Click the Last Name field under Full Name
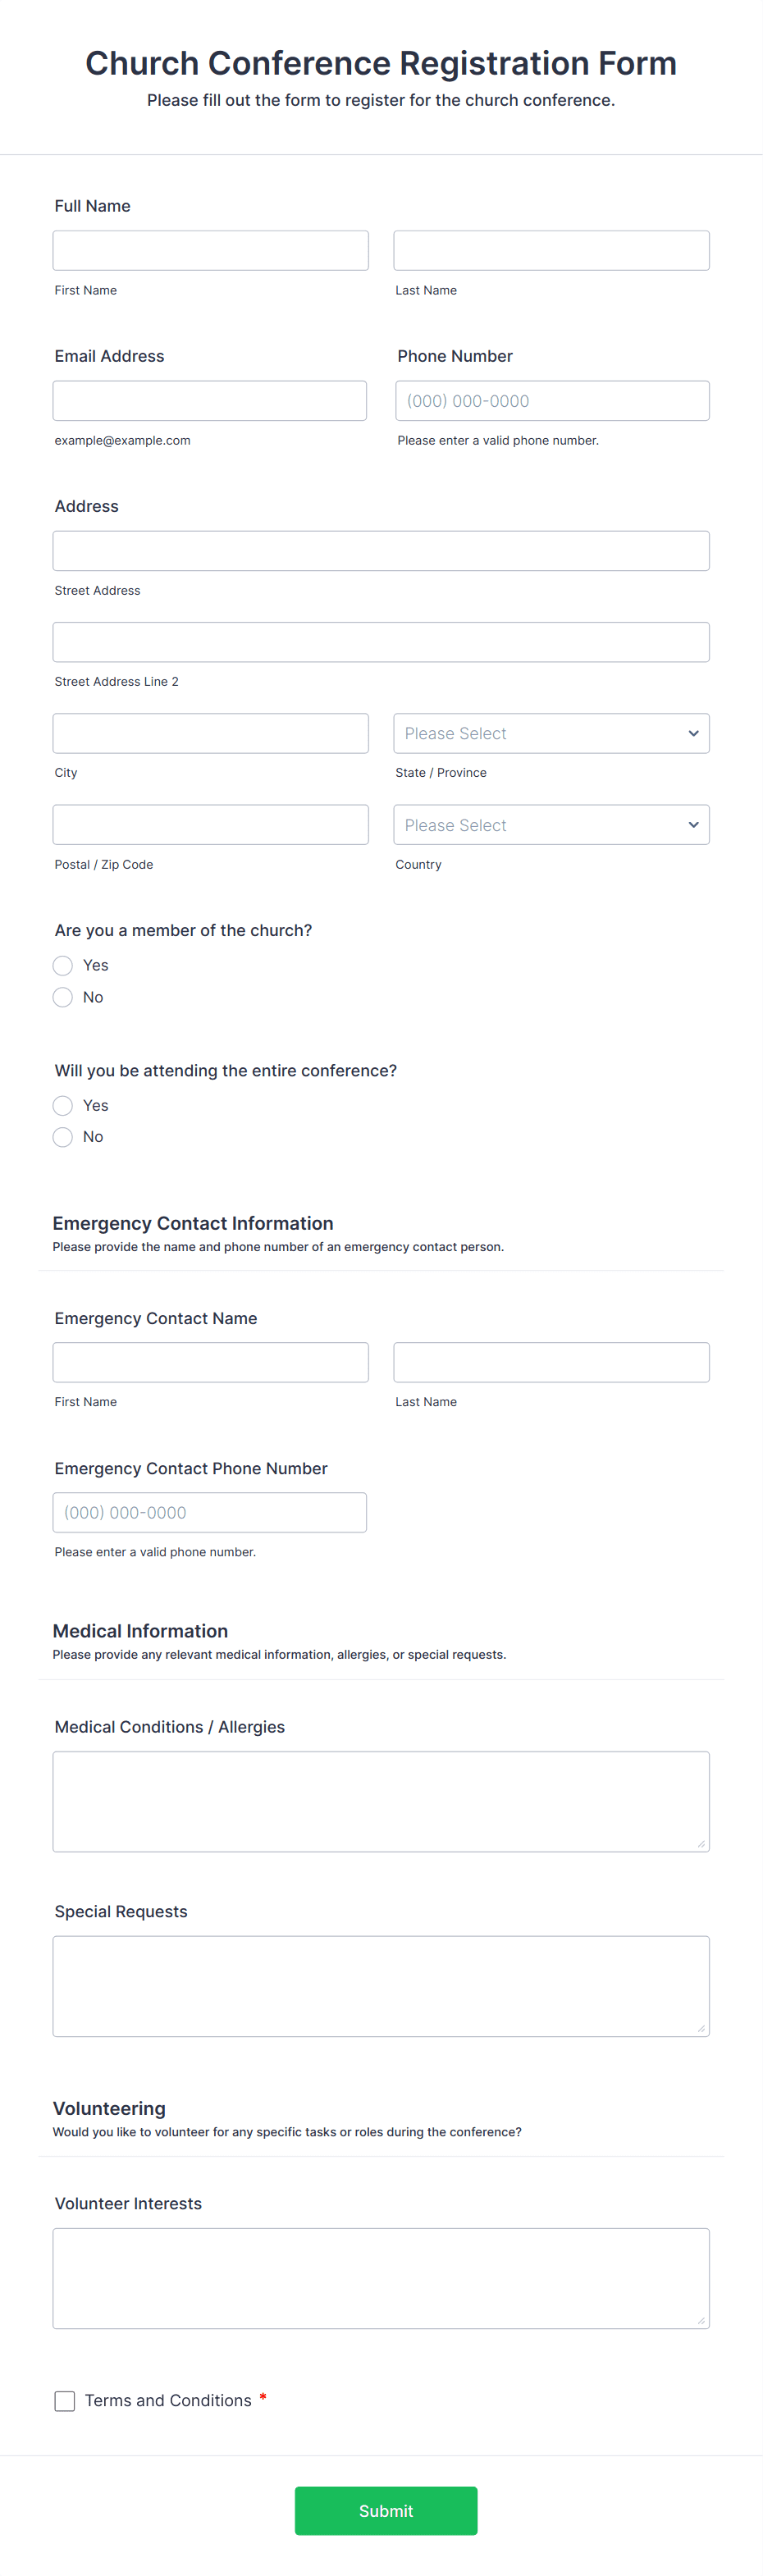This screenshot has height=2576, width=763. tap(551, 250)
